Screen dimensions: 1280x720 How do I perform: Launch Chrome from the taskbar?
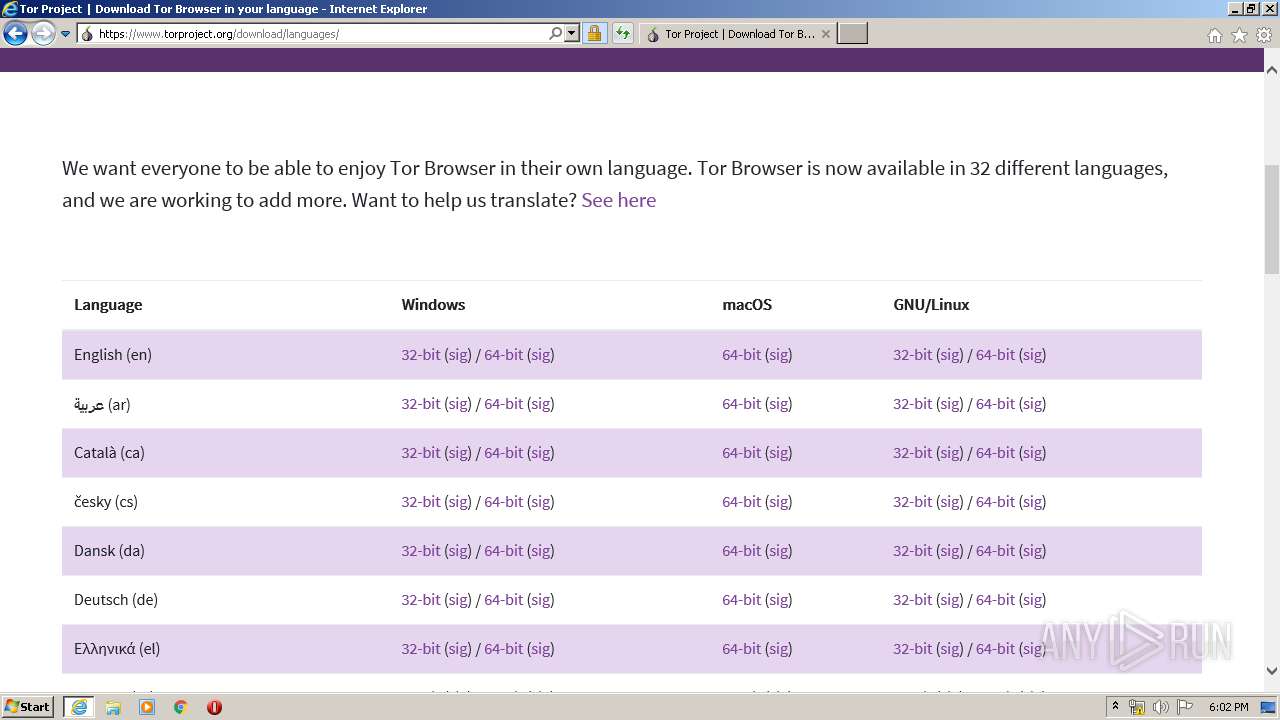(181, 707)
